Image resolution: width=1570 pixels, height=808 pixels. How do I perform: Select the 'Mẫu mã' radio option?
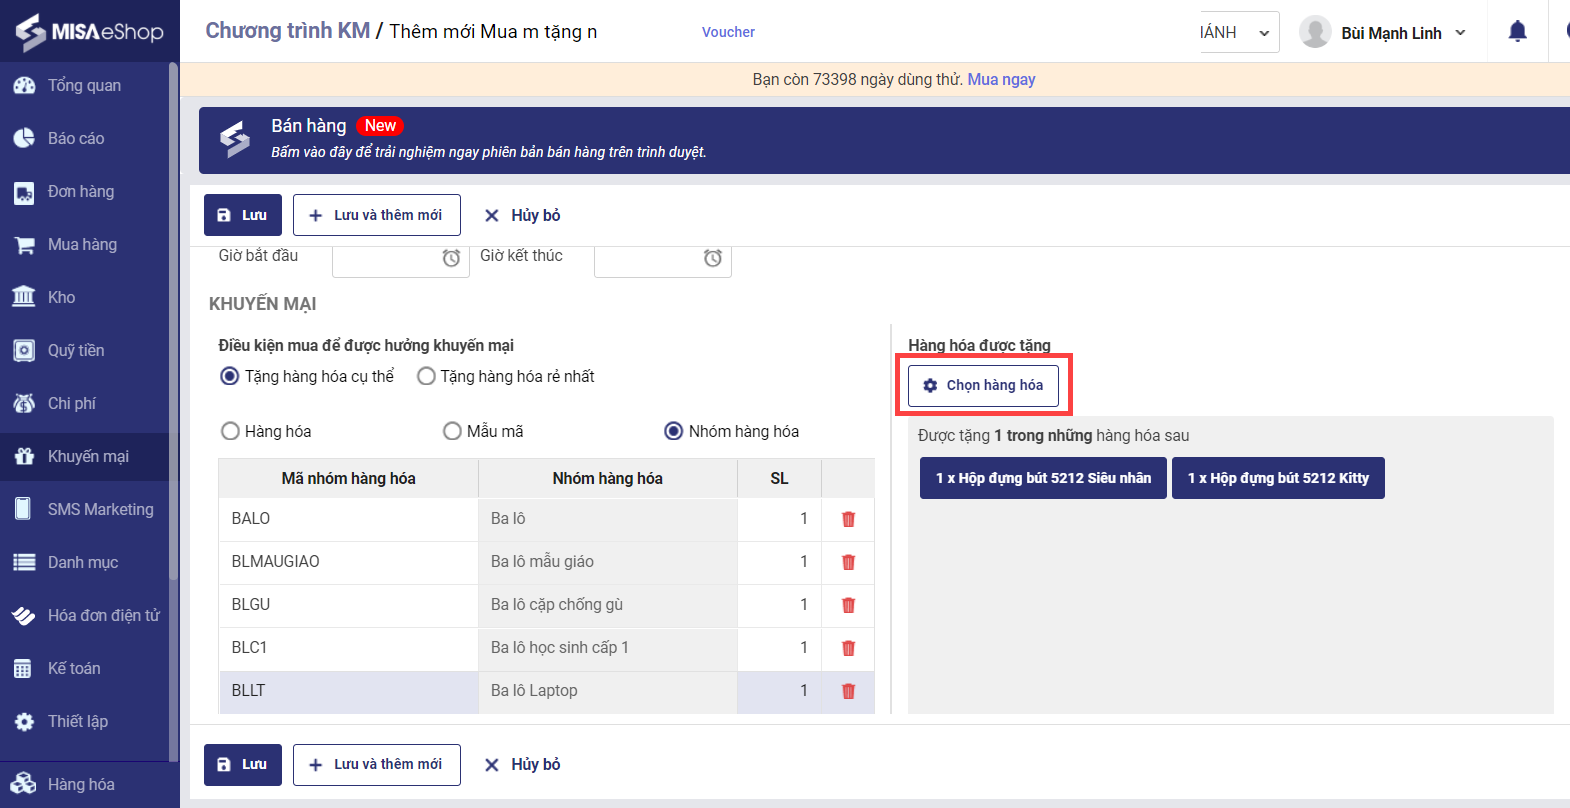tap(452, 431)
